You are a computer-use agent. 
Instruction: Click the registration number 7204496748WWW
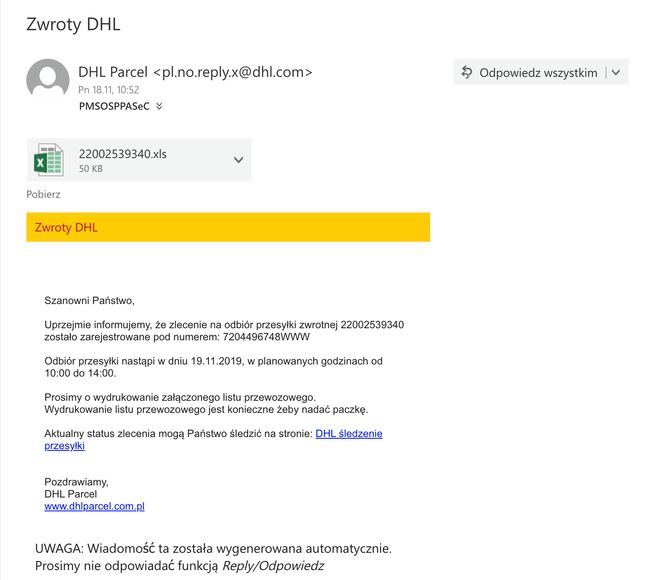coord(266,337)
